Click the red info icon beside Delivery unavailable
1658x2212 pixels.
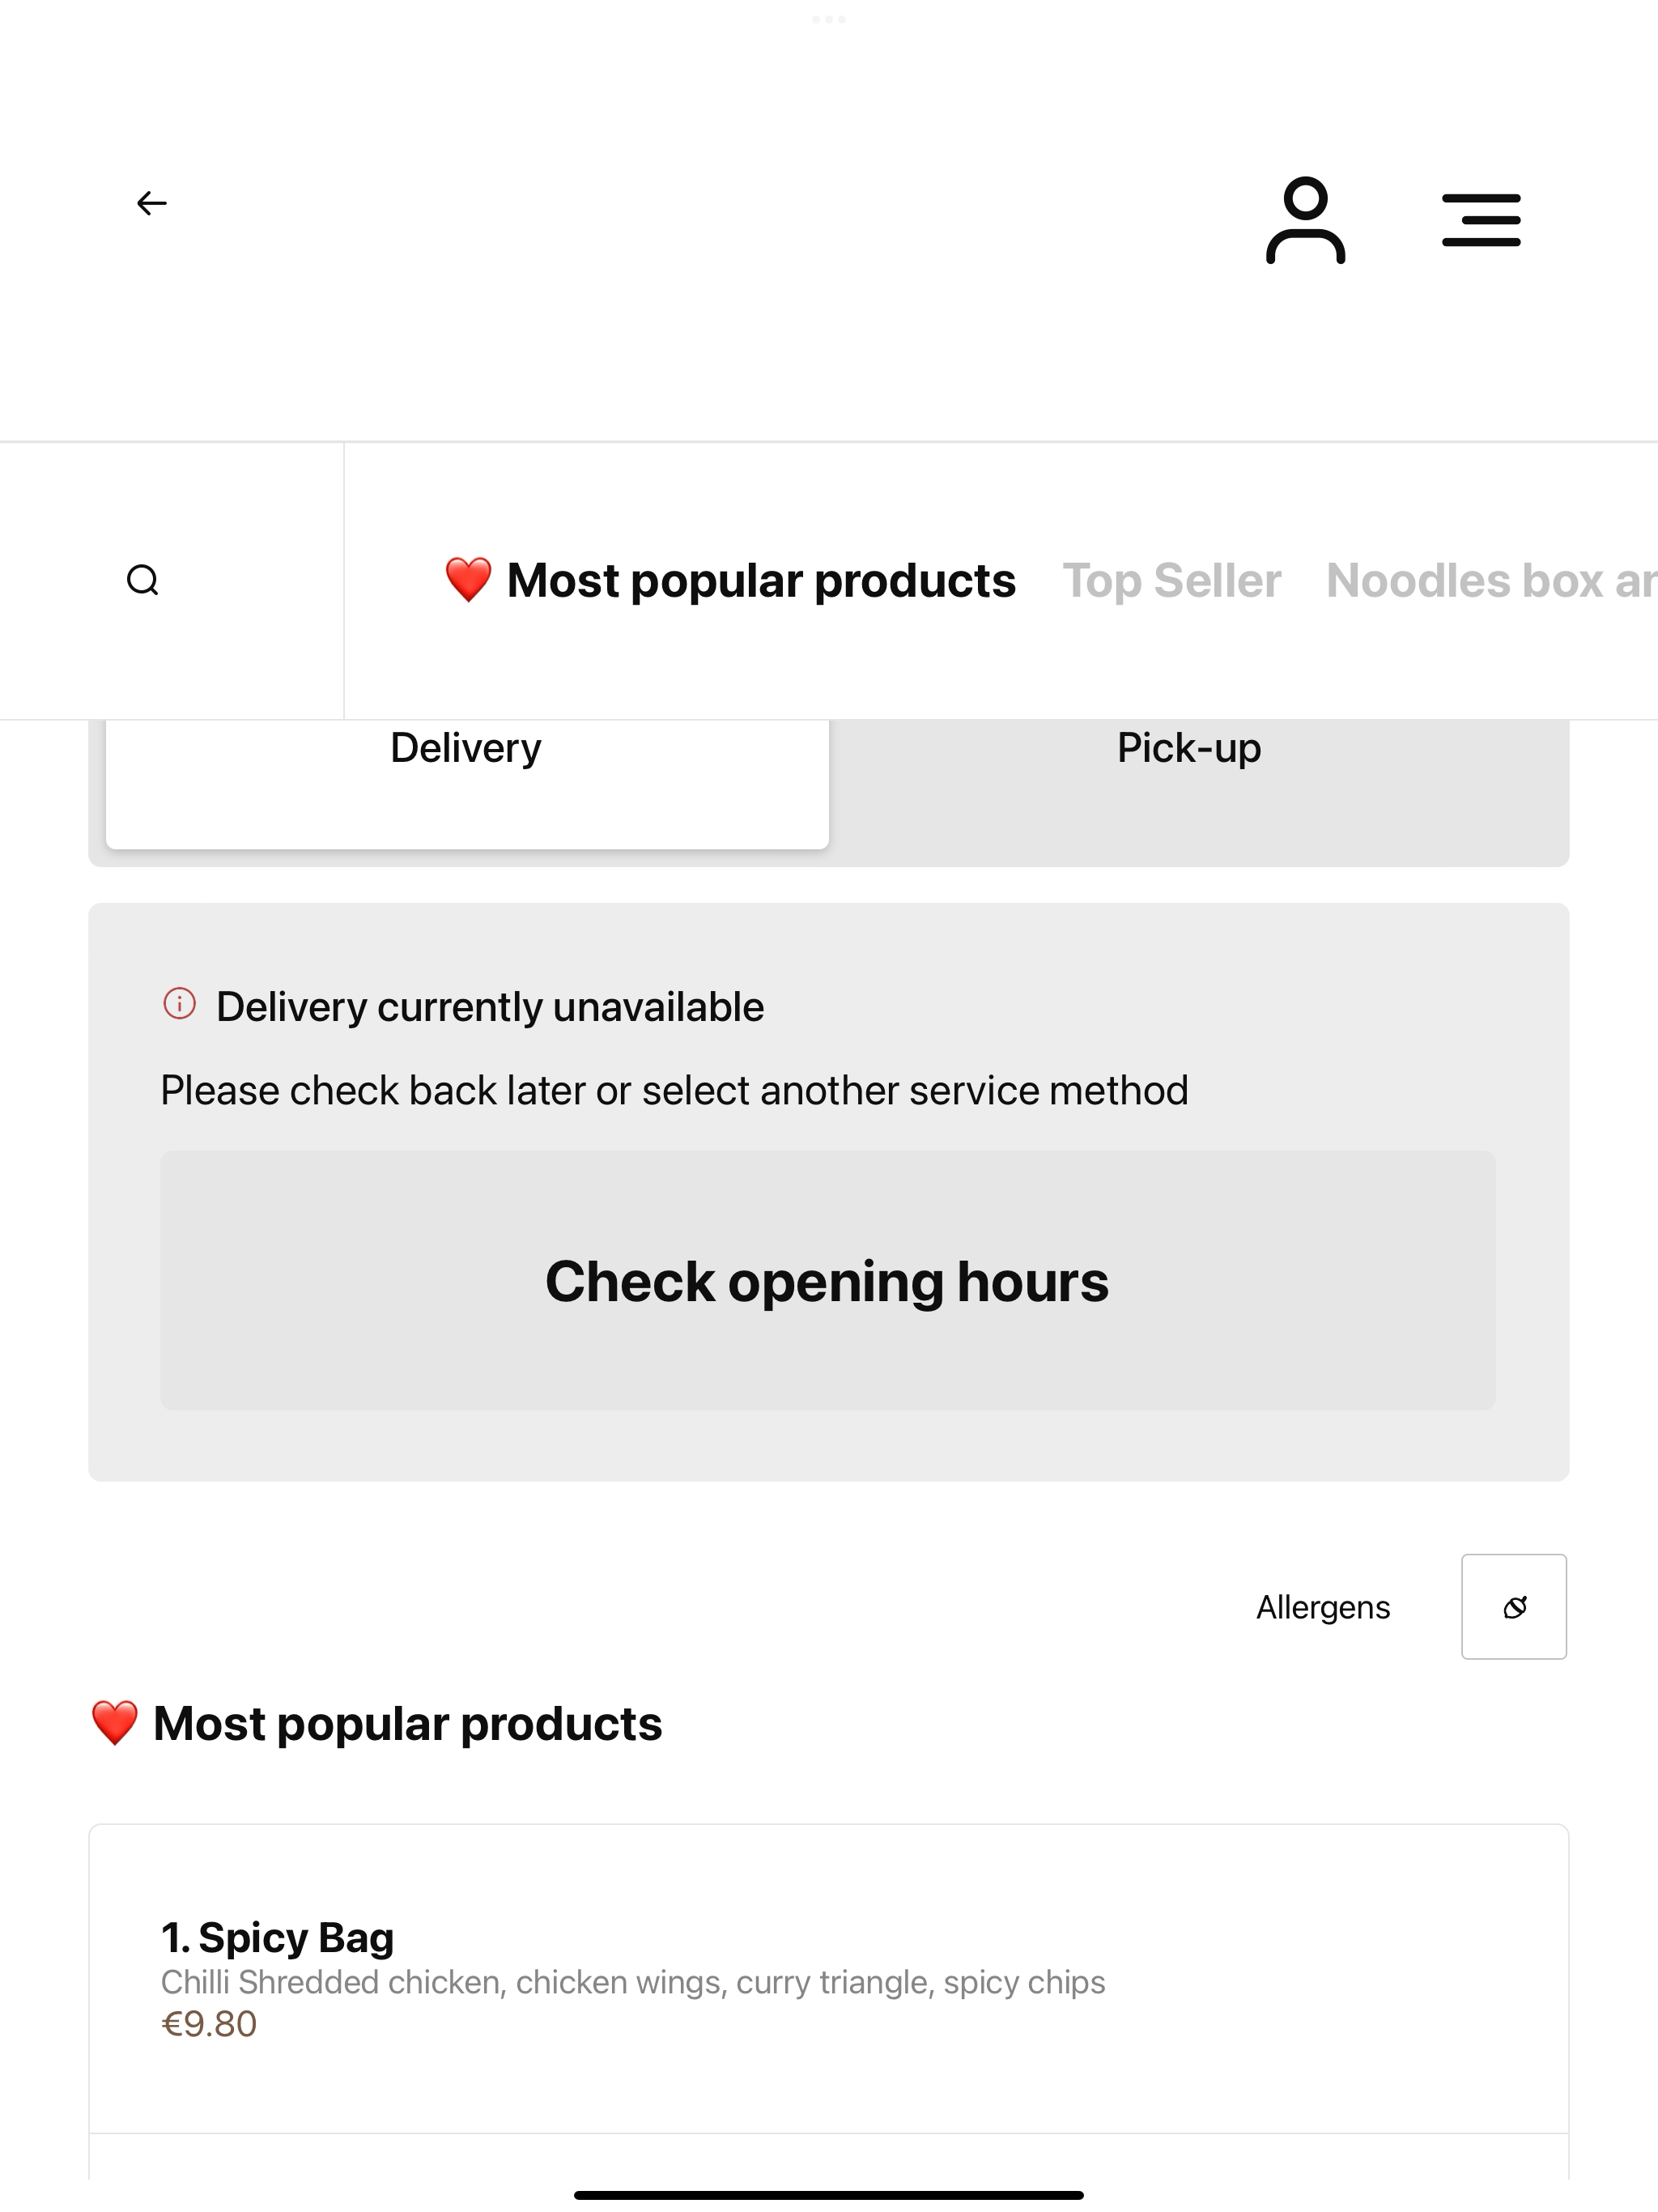(179, 1003)
